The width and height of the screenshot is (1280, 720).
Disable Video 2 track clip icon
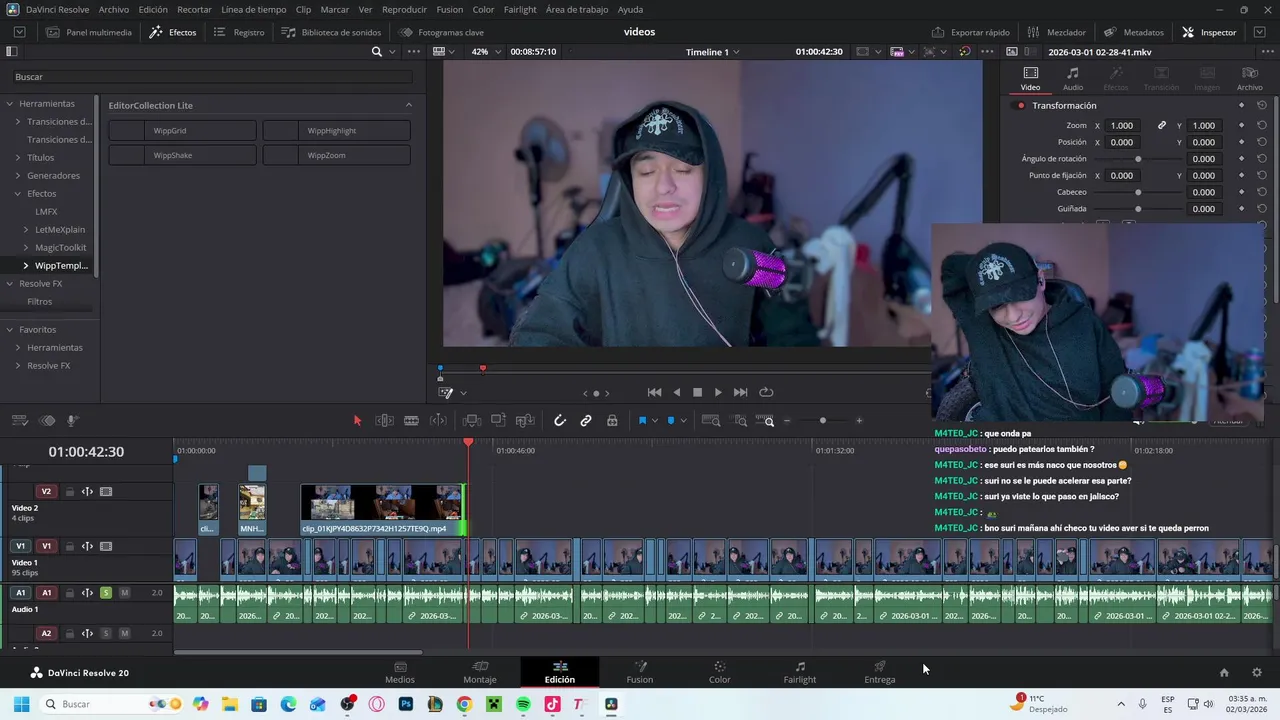coord(106,492)
